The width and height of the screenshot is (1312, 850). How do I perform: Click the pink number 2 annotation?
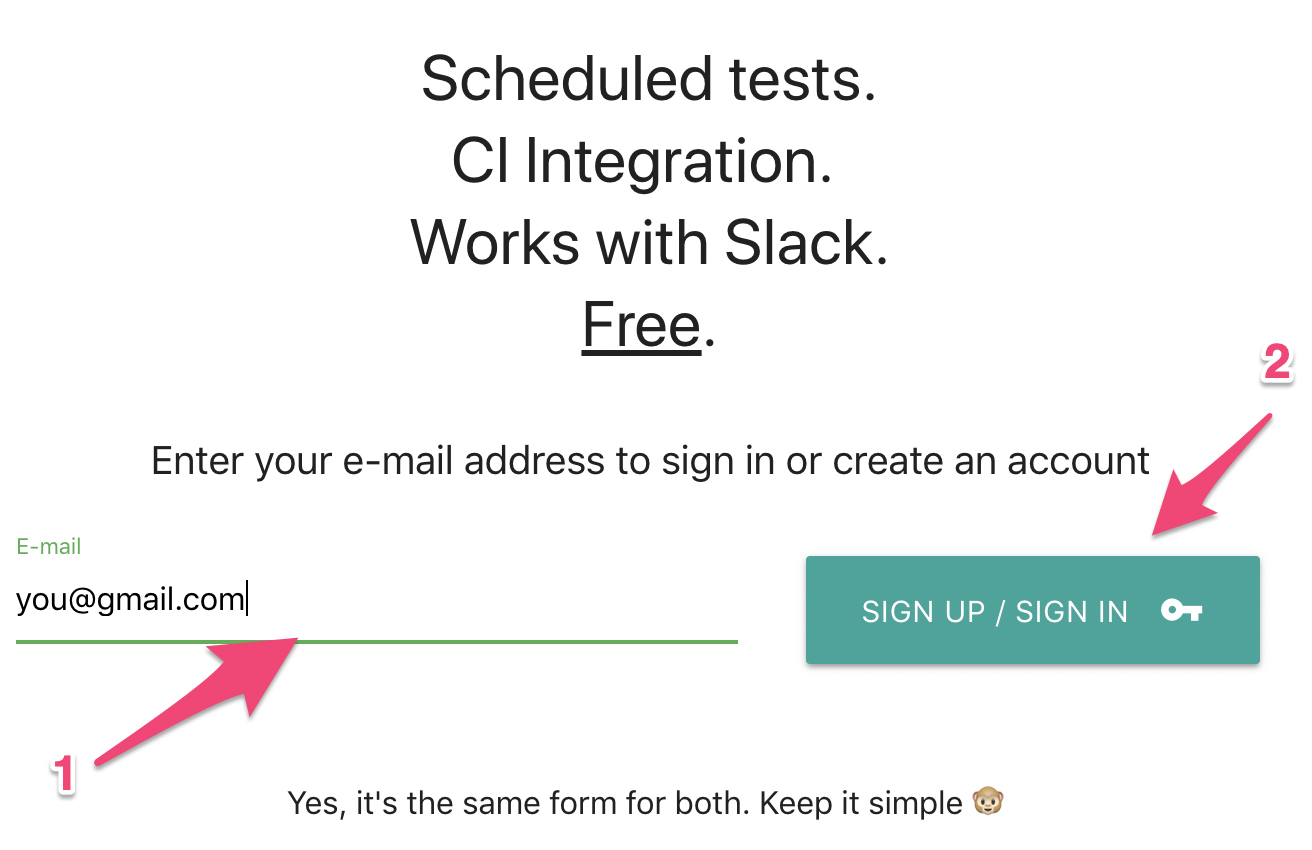pyautogui.click(x=1276, y=362)
